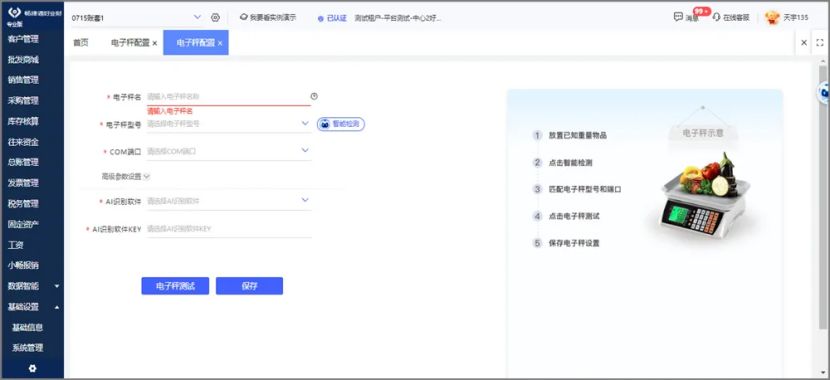
Task: Open the 消息 message icon
Action: coord(678,17)
